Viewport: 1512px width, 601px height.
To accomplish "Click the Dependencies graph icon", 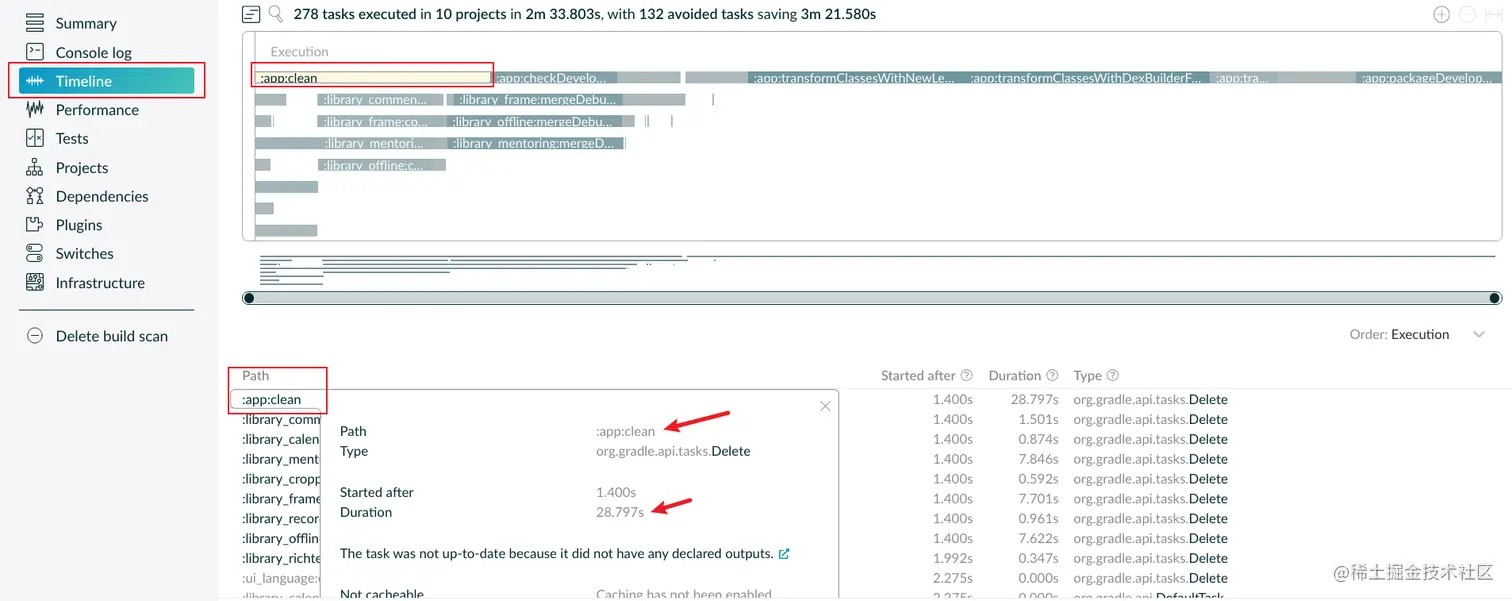I will coord(35,196).
